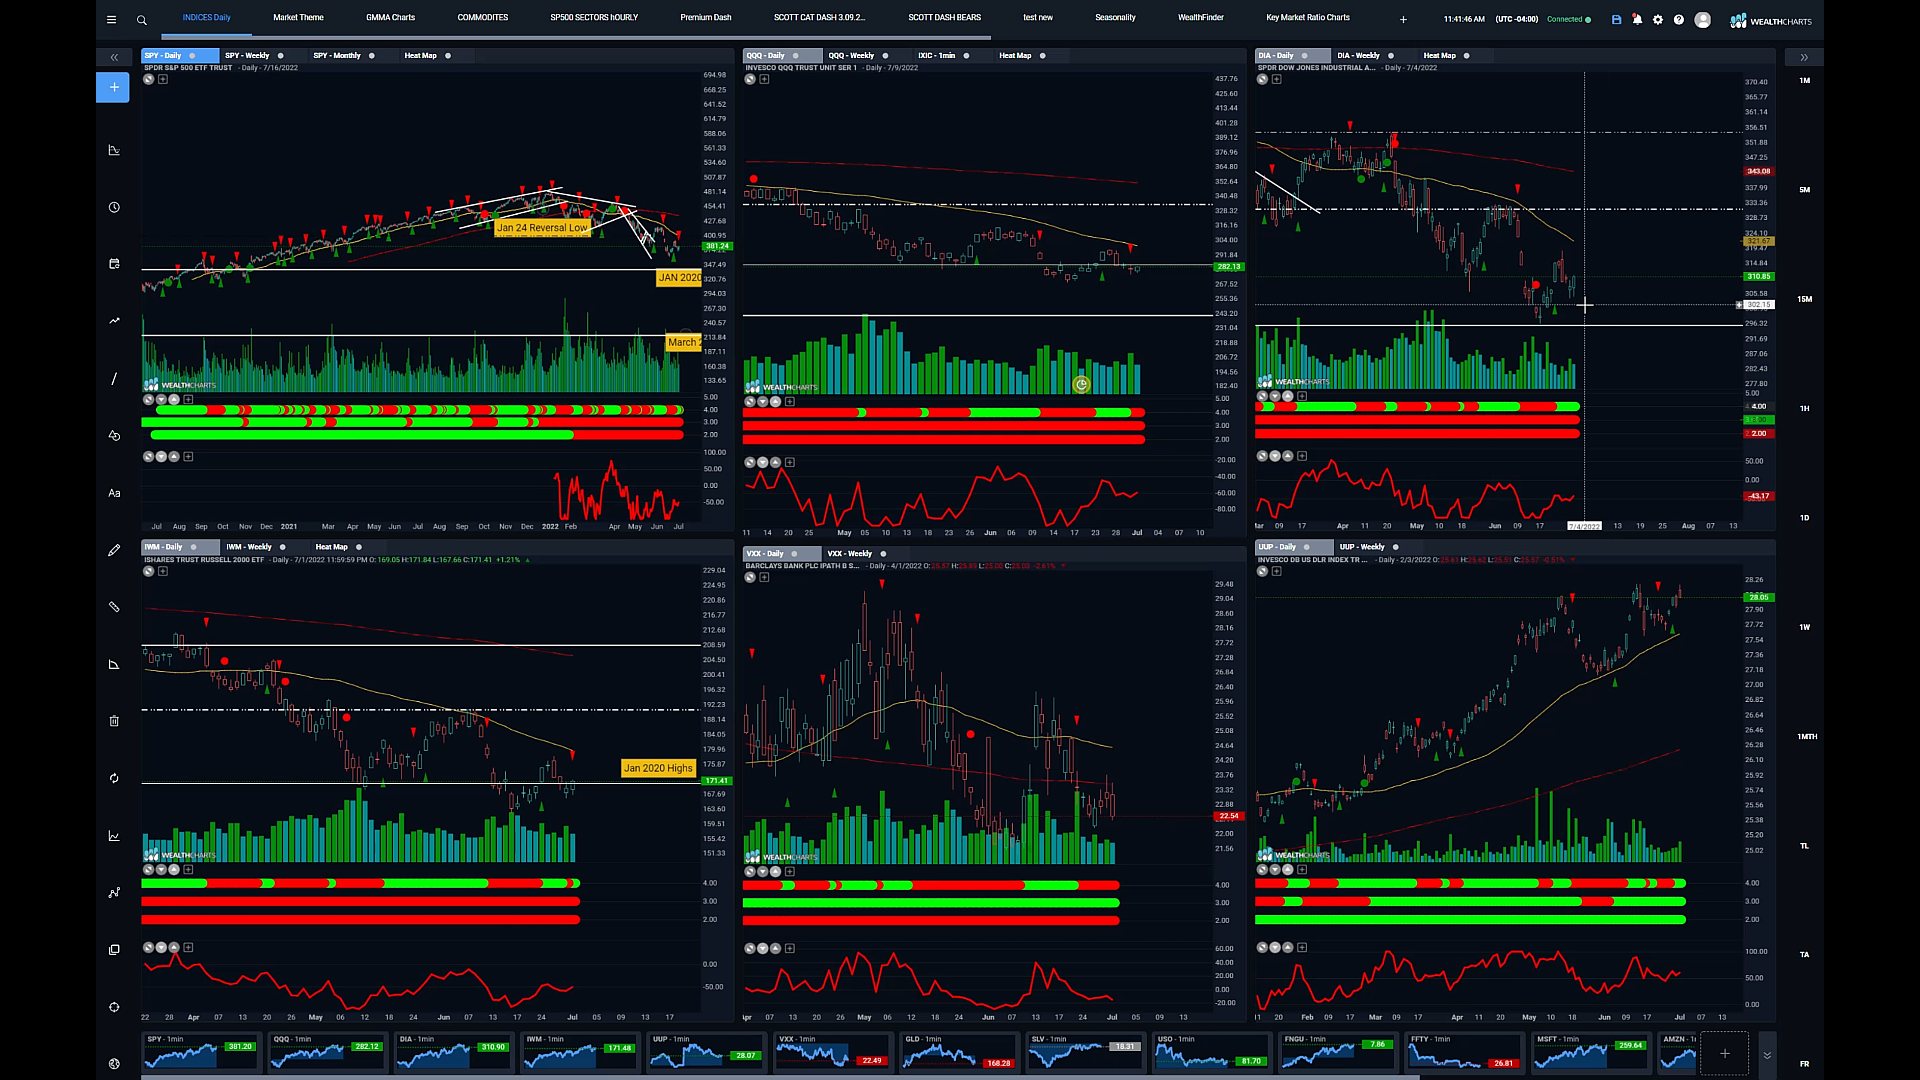Select the 1D timeframe button
Viewport: 1920px width, 1080px height.
pyautogui.click(x=1804, y=518)
